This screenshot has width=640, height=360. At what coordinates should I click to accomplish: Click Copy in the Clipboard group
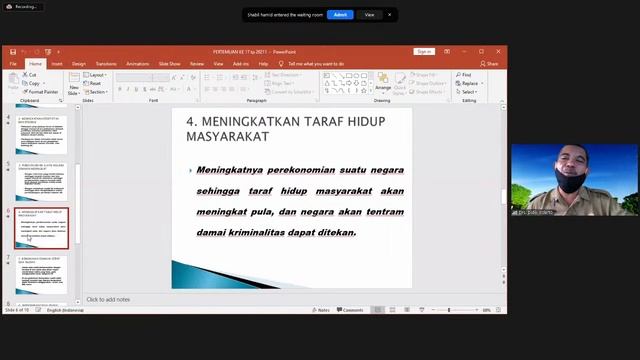tap(31, 83)
